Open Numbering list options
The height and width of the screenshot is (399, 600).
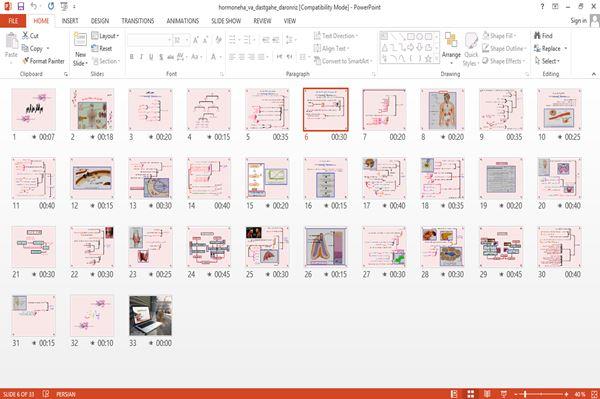pos(248,39)
